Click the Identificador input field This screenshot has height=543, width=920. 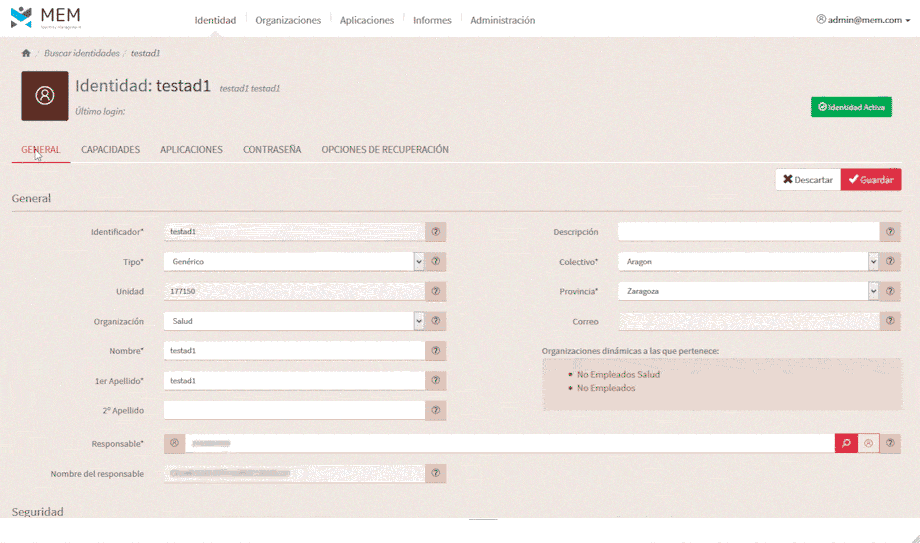(295, 231)
